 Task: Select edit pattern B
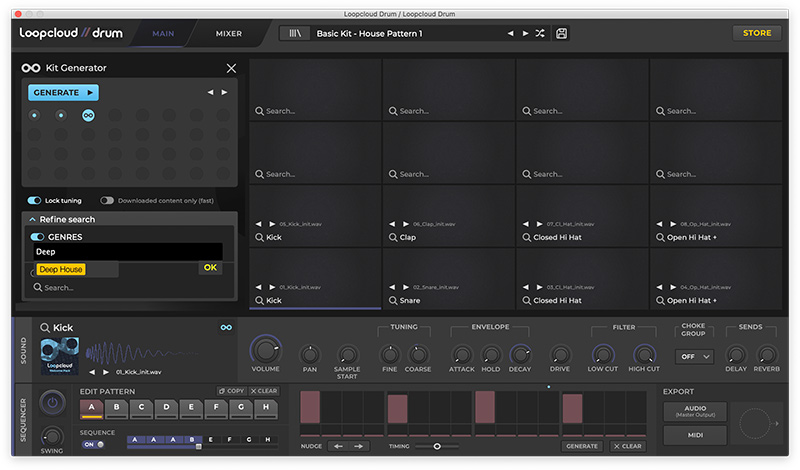coord(116,408)
